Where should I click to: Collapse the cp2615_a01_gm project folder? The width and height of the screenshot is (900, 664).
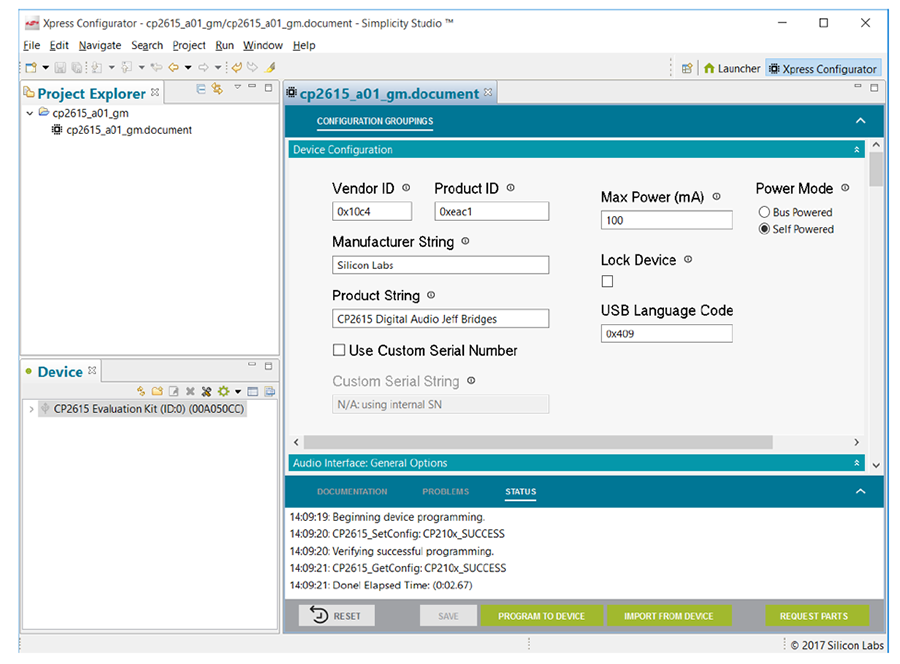[30, 113]
